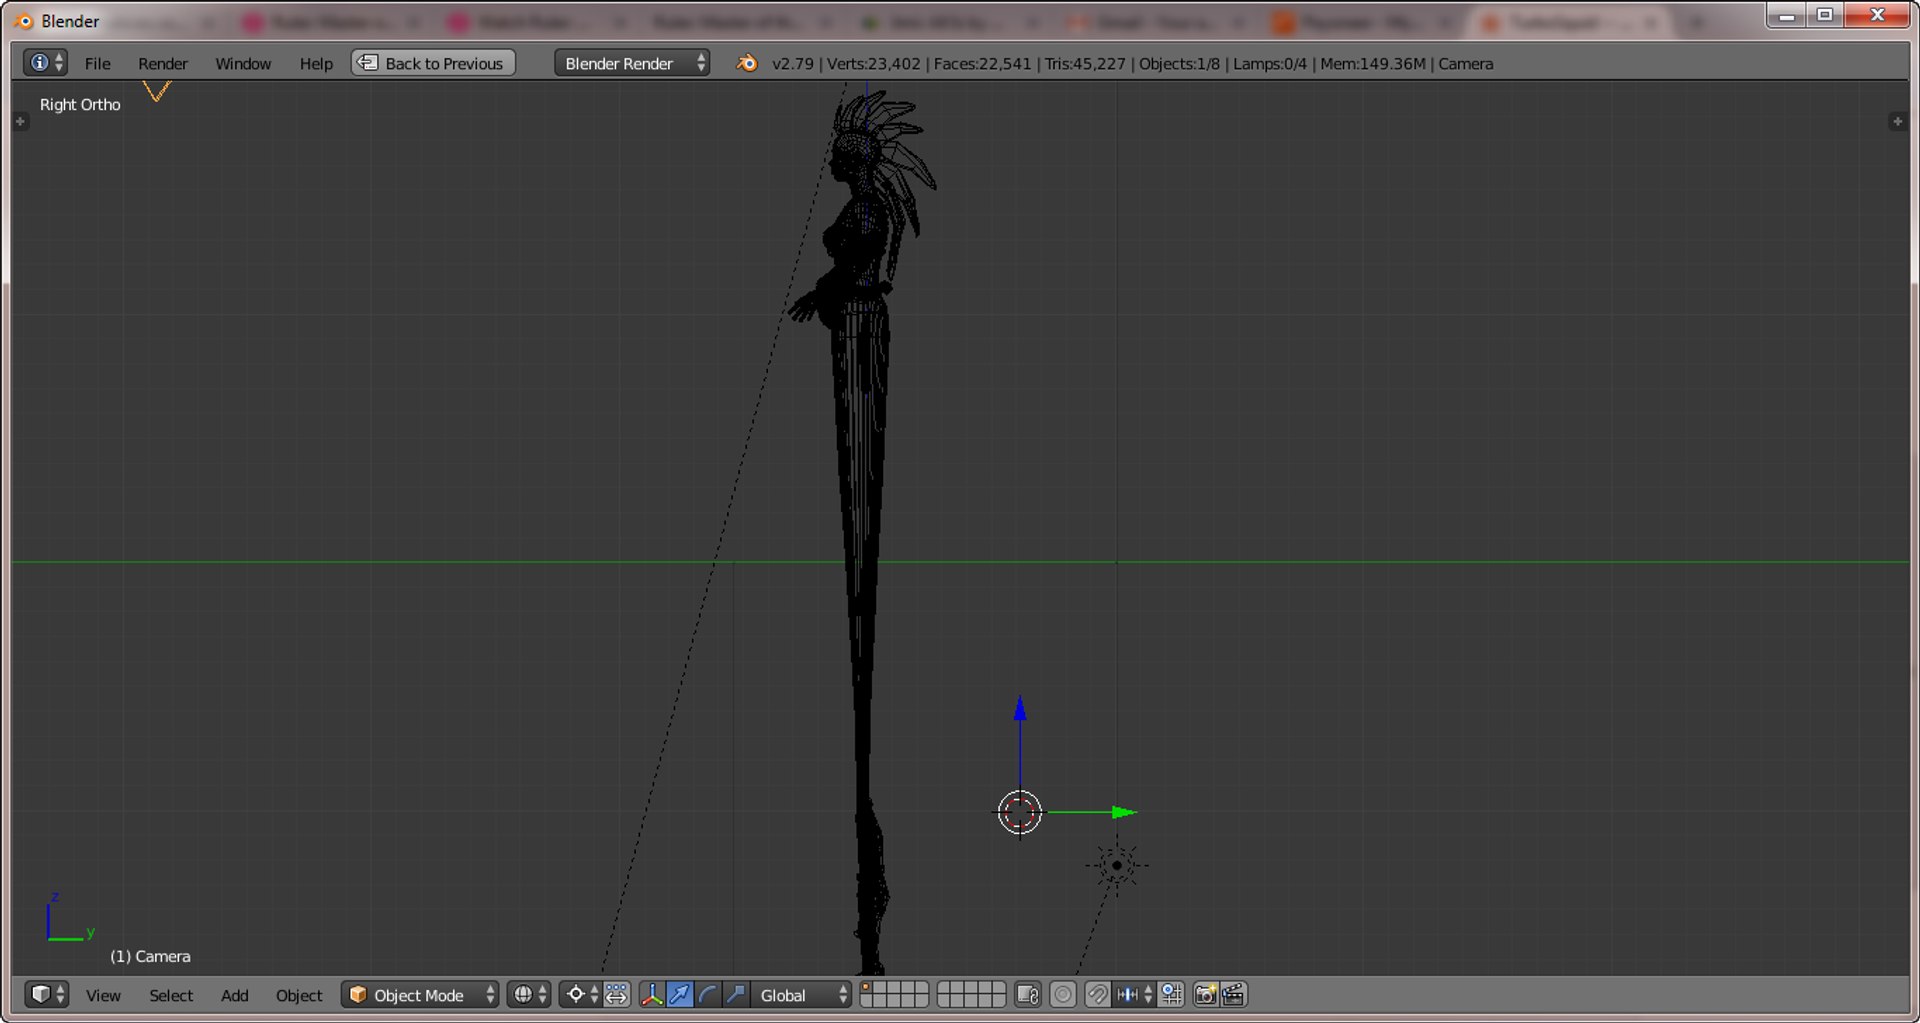Viewport: 1920px width, 1023px height.
Task: Open the Render menu
Action: (x=163, y=63)
